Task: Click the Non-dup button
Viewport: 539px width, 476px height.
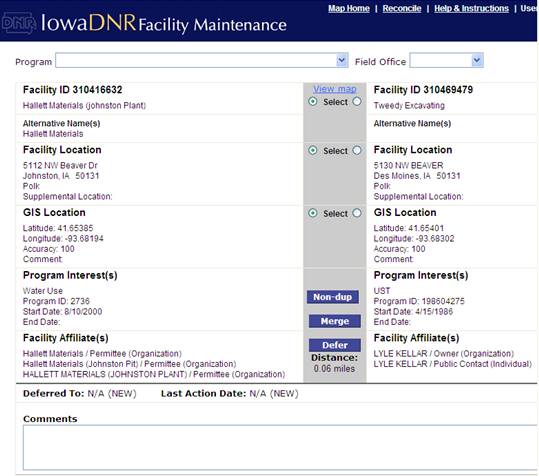Action: tap(333, 297)
